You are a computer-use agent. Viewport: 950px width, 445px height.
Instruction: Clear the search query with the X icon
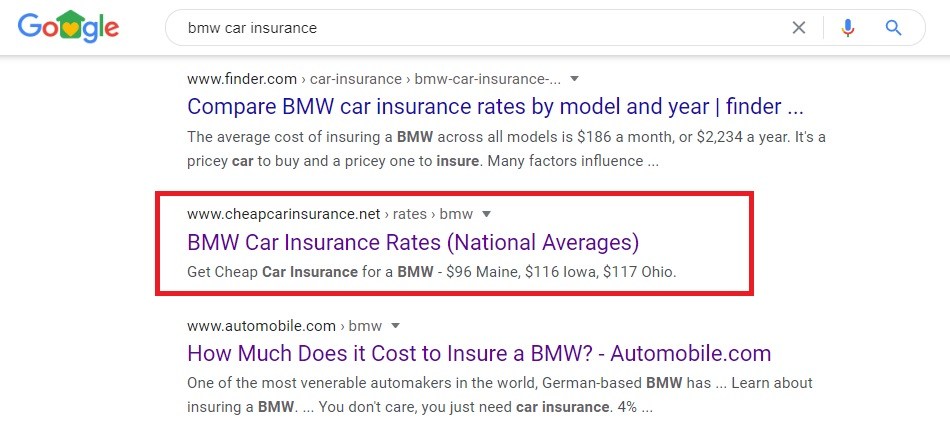pos(799,27)
